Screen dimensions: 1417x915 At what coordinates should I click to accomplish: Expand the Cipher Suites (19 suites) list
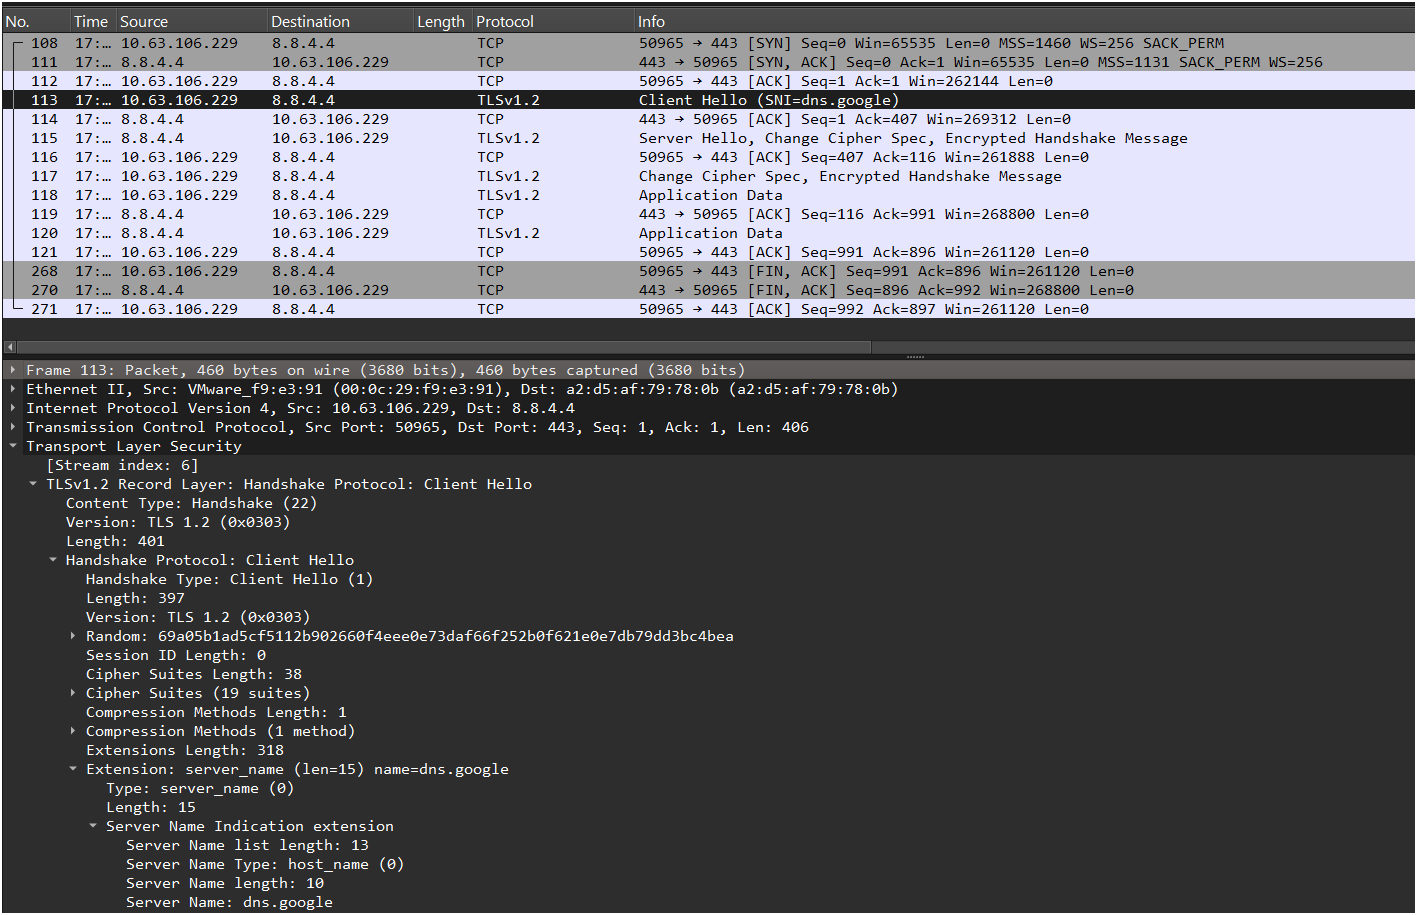point(73,693)
